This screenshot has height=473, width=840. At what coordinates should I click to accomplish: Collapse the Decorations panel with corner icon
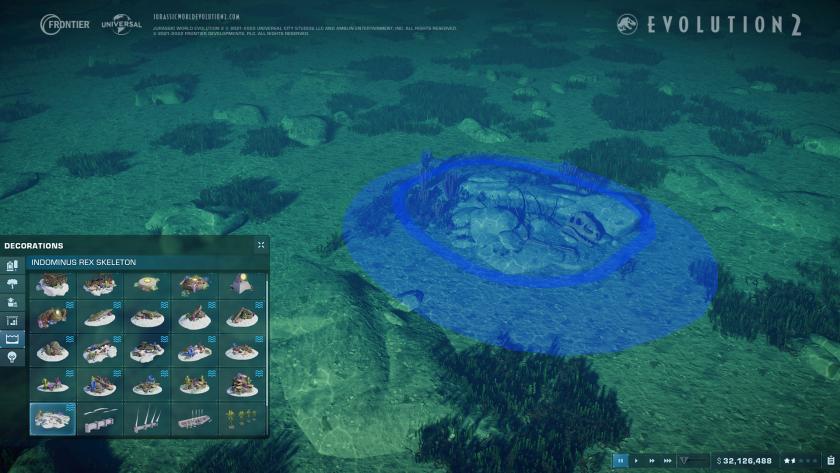click(261, 245)
